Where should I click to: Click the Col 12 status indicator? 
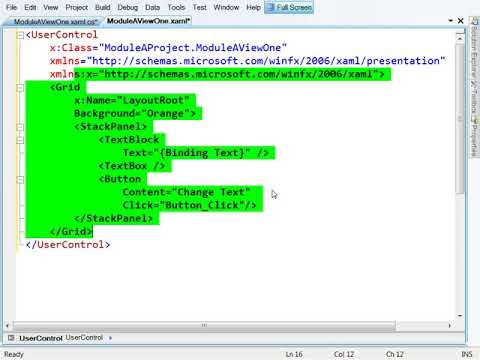point(344,354)
